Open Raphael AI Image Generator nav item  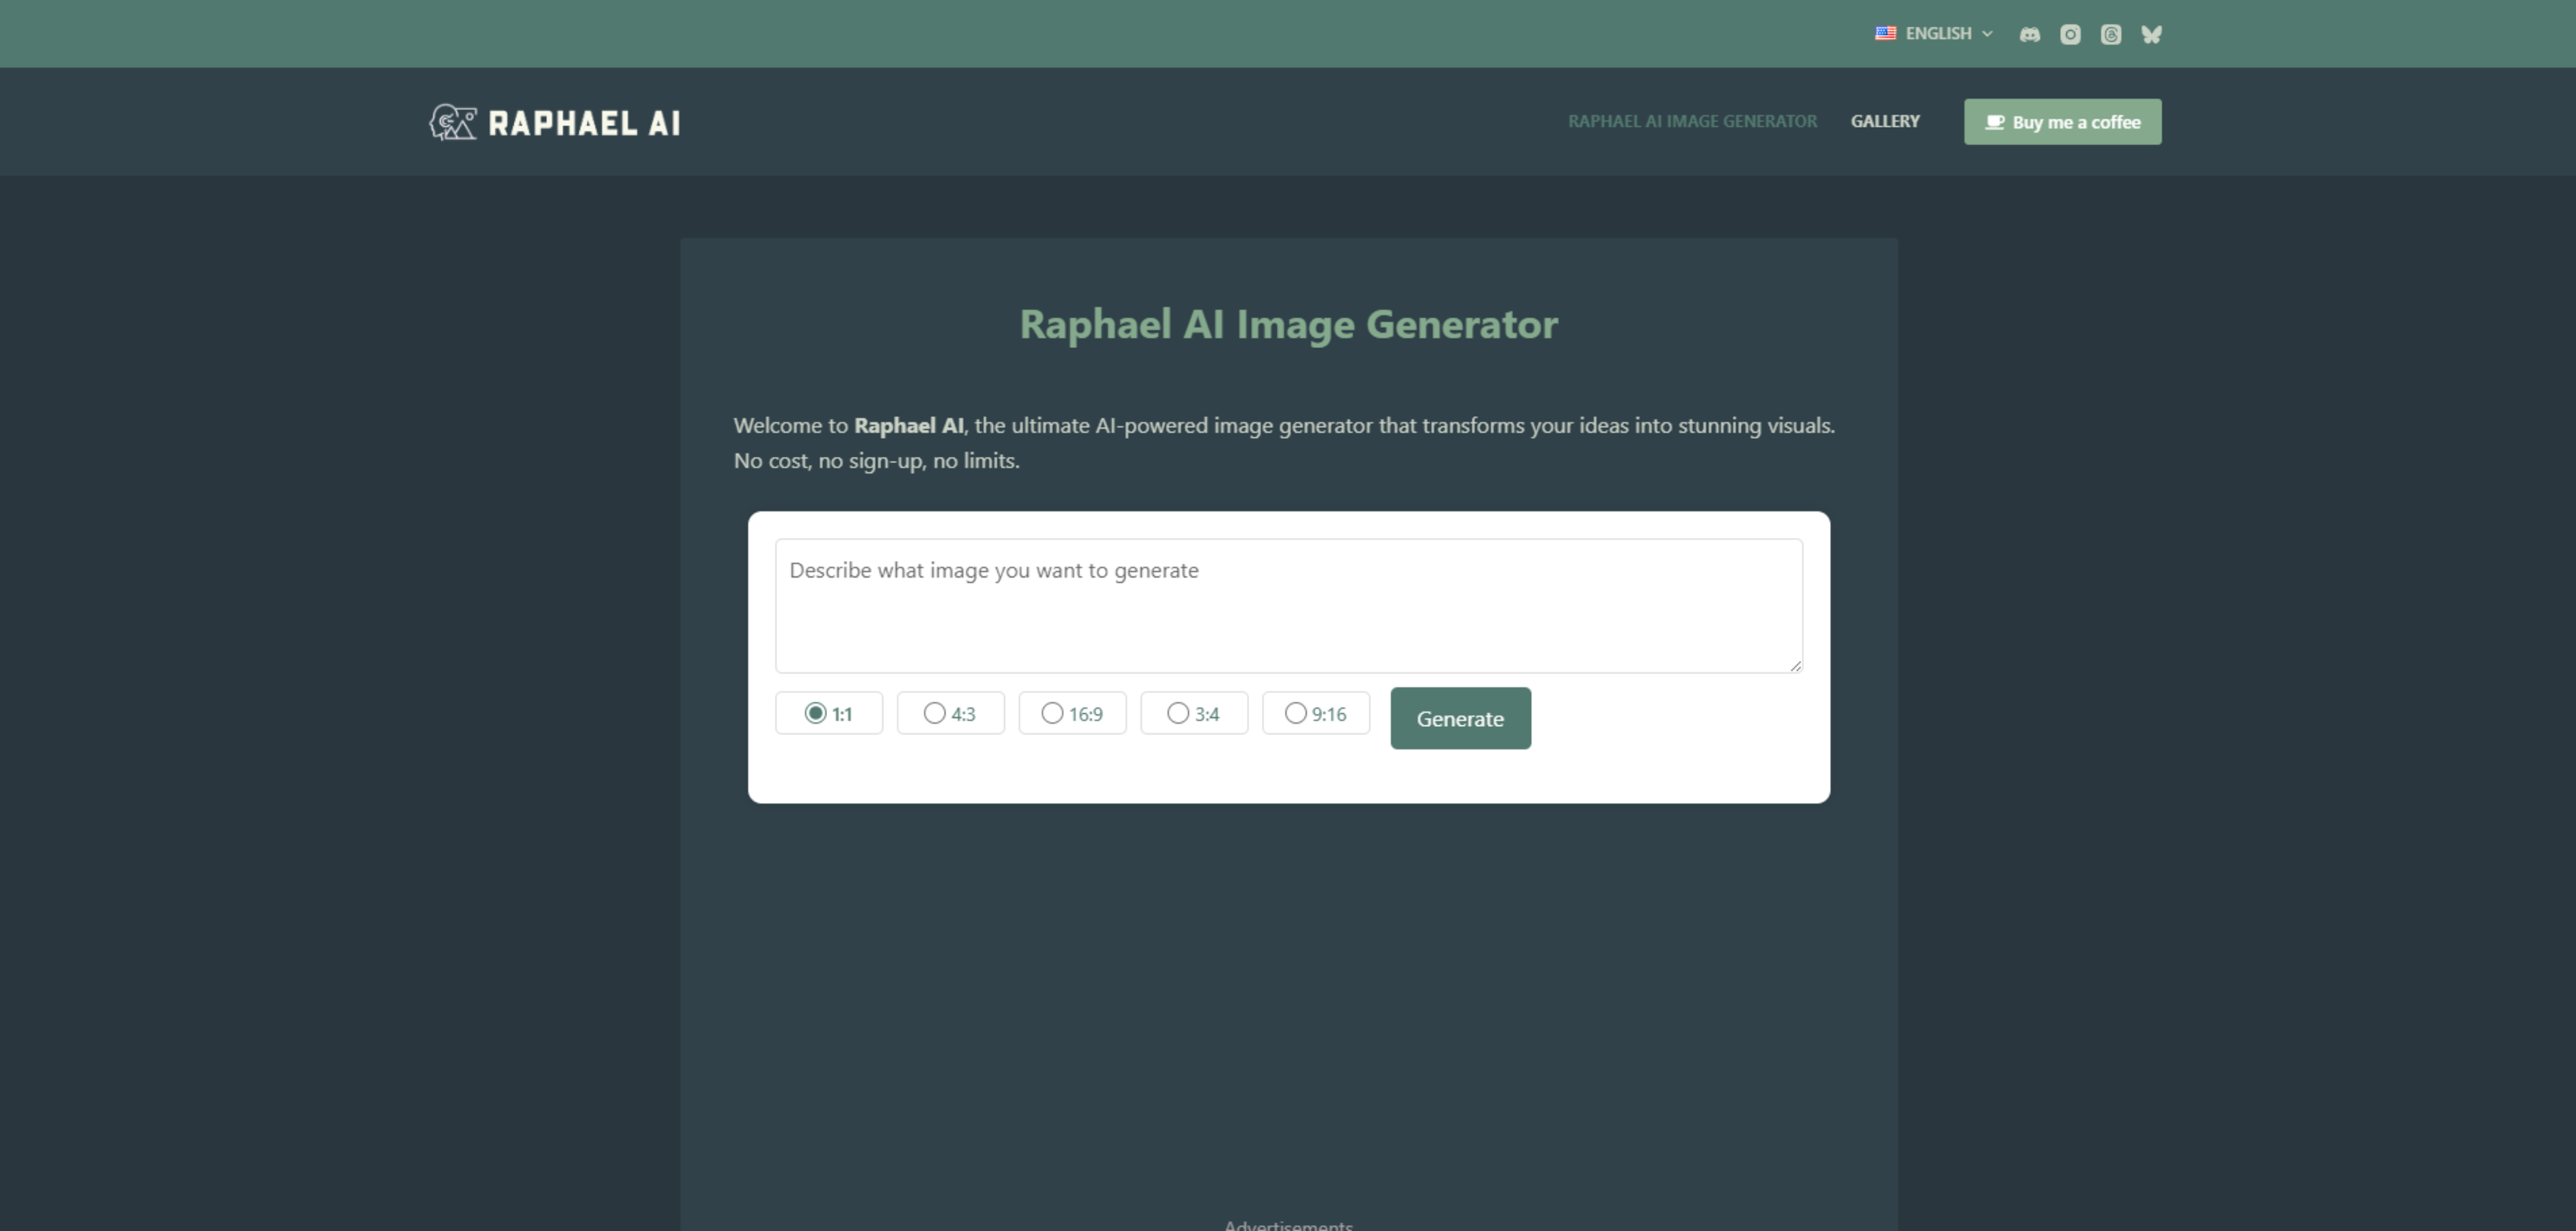click(x=1692, y=121)
